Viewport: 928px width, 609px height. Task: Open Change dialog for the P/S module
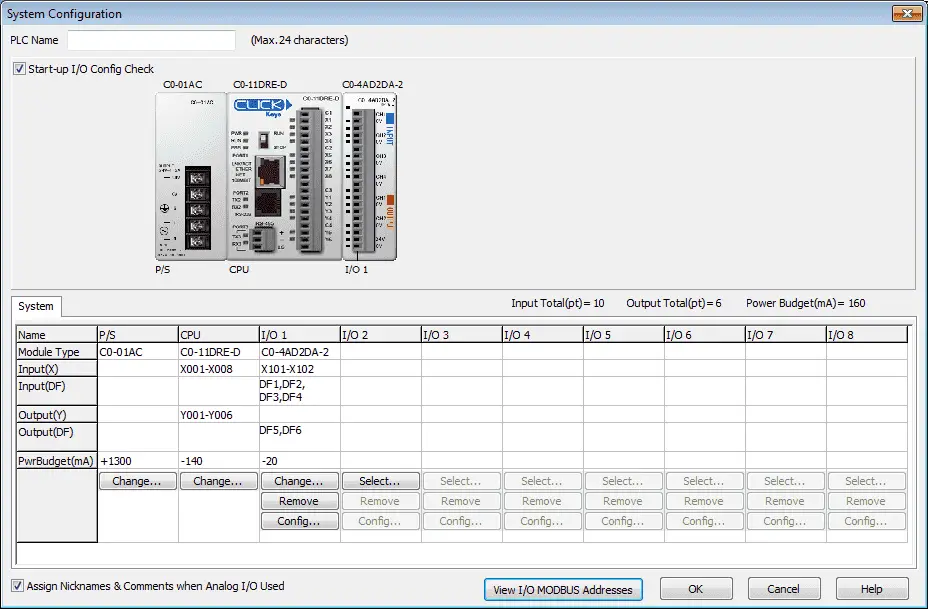137,481
